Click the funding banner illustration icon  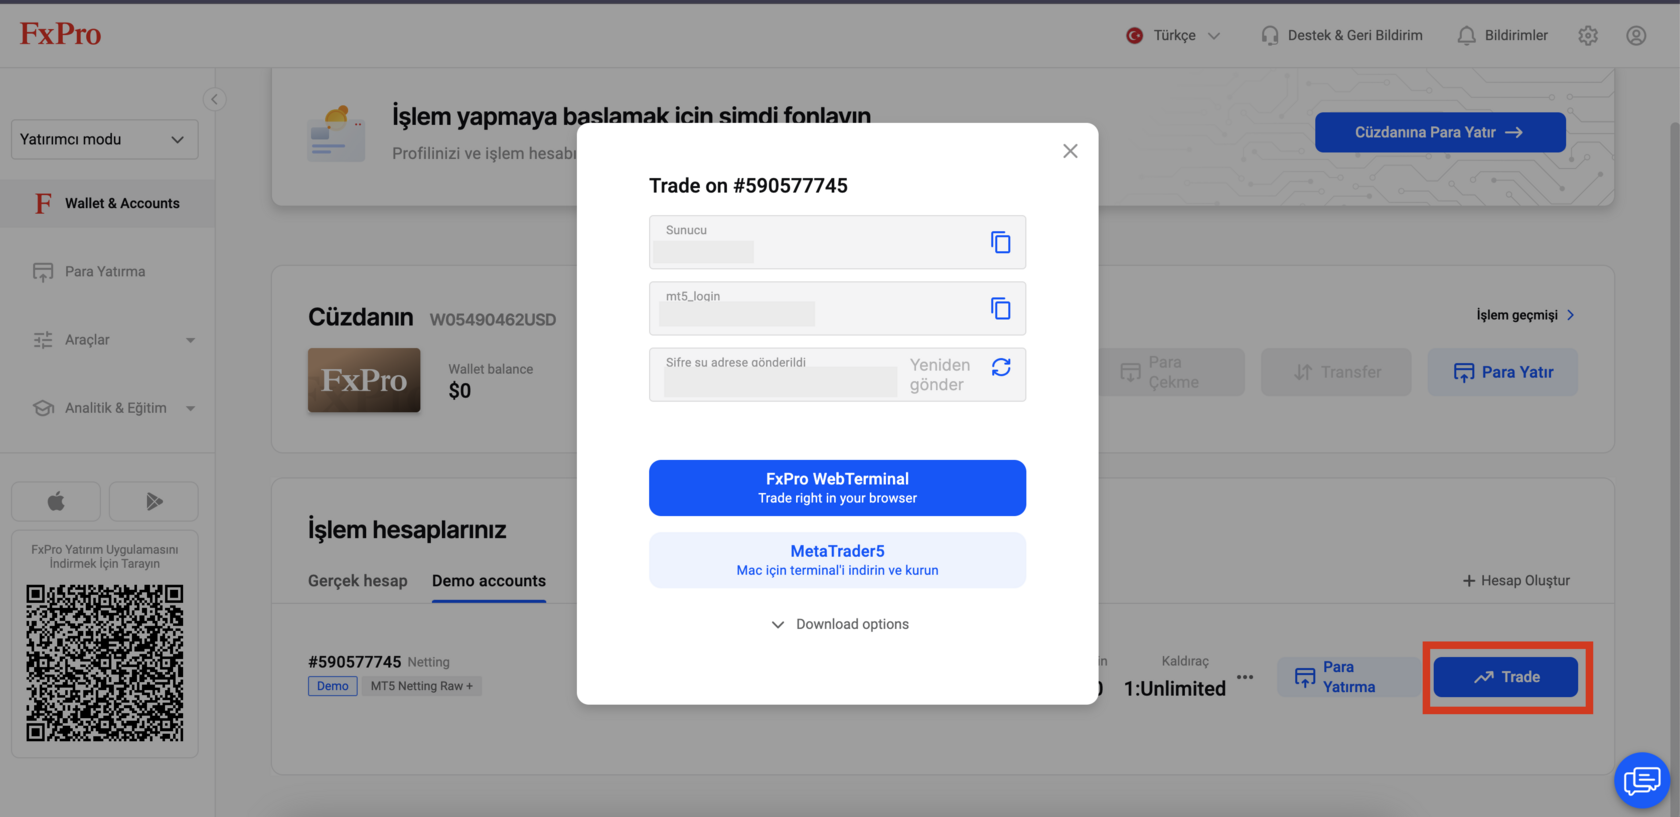click(336, 133)
